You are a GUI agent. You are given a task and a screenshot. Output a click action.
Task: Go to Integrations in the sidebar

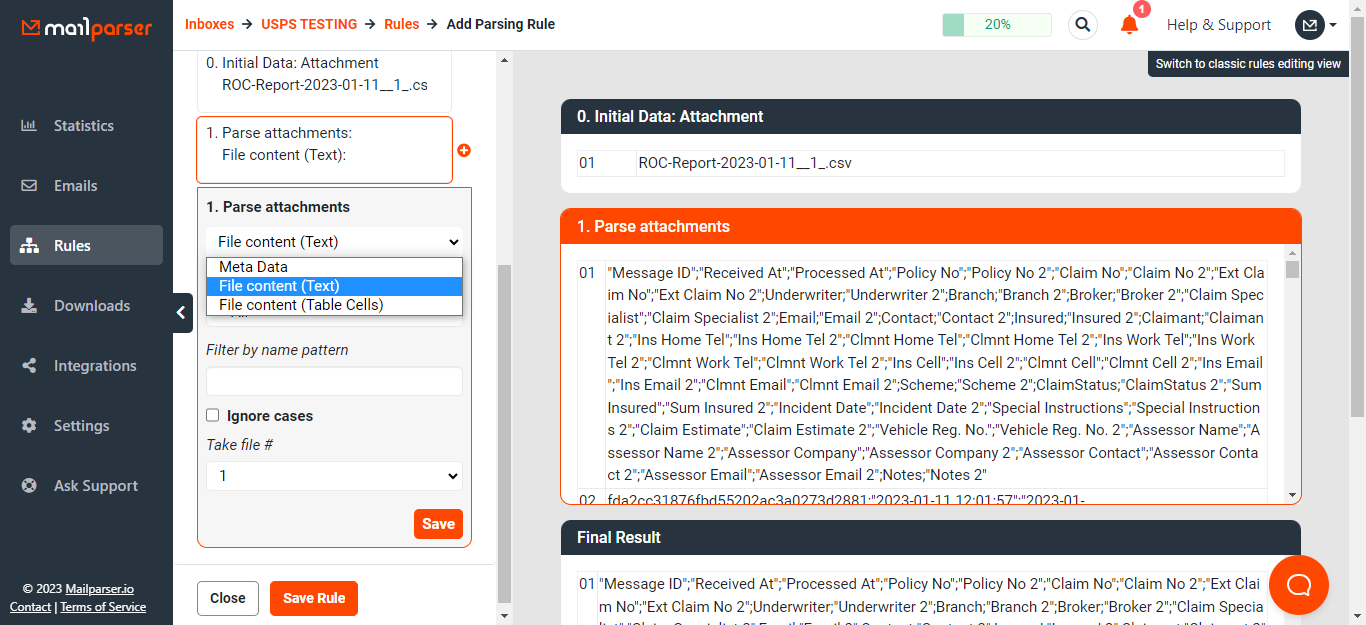coord(95,366)
